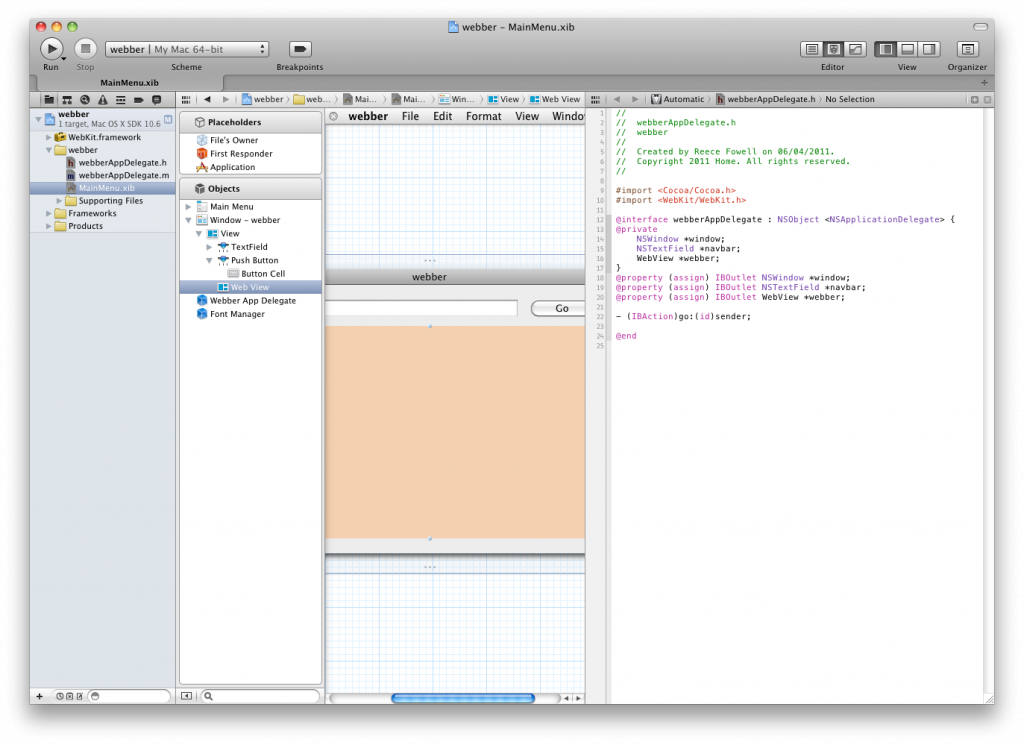Expand the Products group
The width and height of the screenshot is (1024, 745).
pyautogui.click(x=48, y=226)
